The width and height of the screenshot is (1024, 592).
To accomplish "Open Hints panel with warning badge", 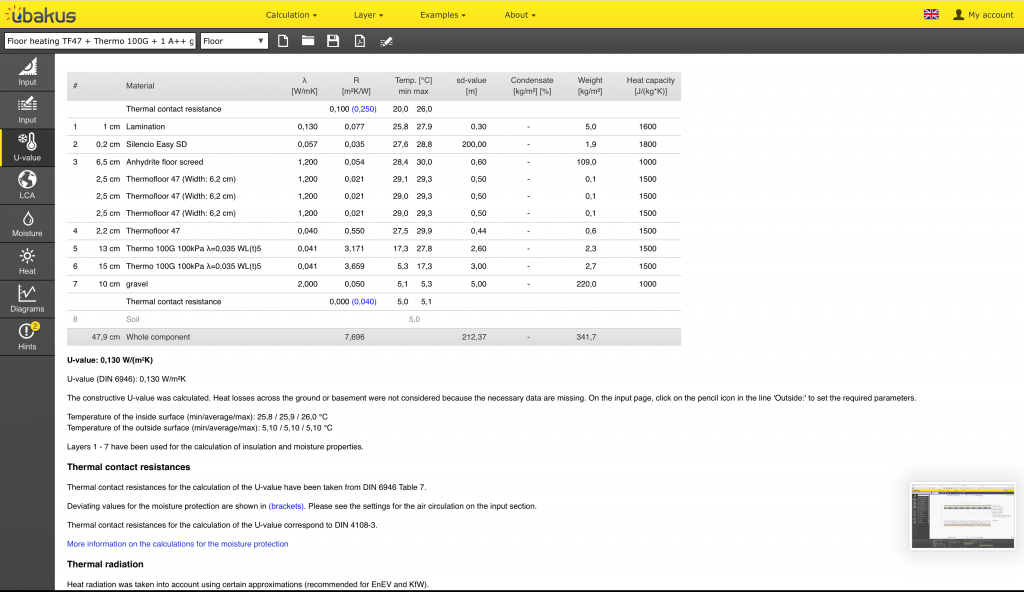I will tap(27, 336).
